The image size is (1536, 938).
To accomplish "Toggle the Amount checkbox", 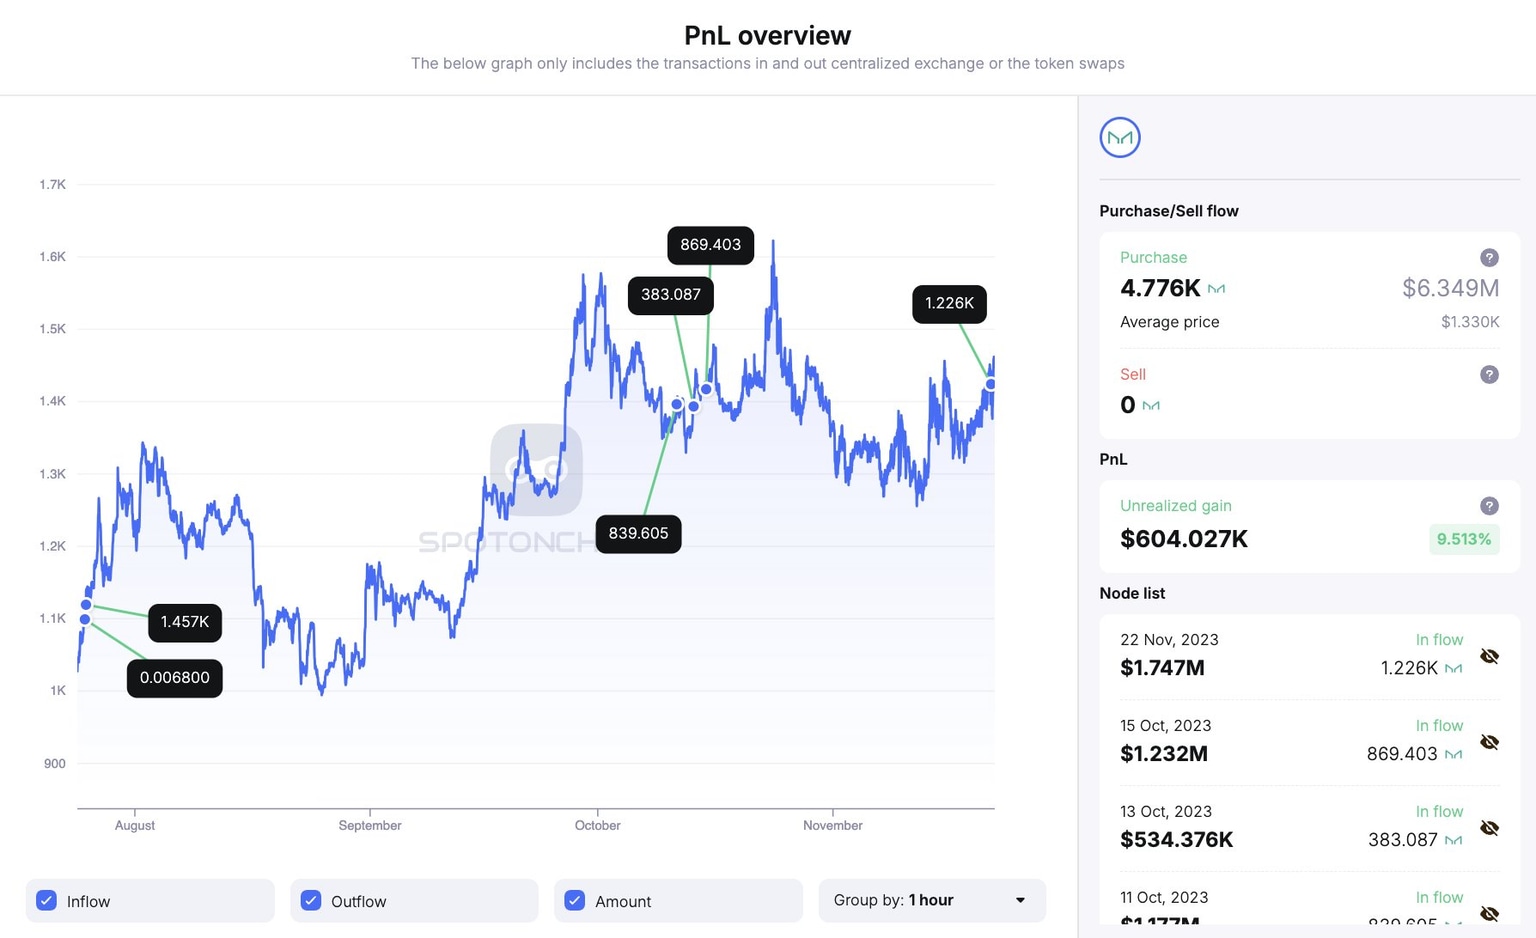I will tap(574, 900).
